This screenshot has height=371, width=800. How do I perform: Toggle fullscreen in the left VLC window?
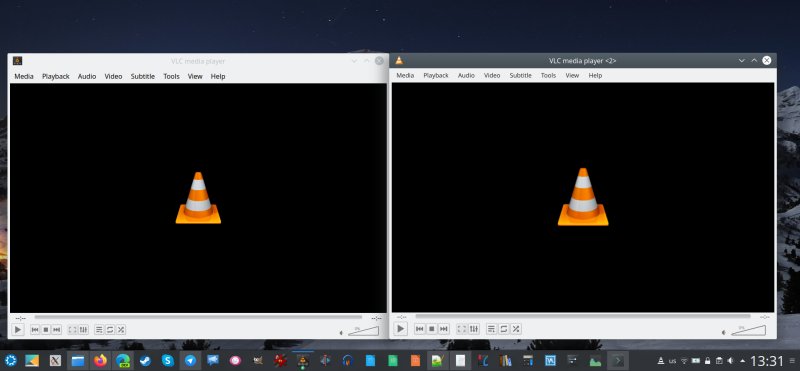click(x=72, y=330)
